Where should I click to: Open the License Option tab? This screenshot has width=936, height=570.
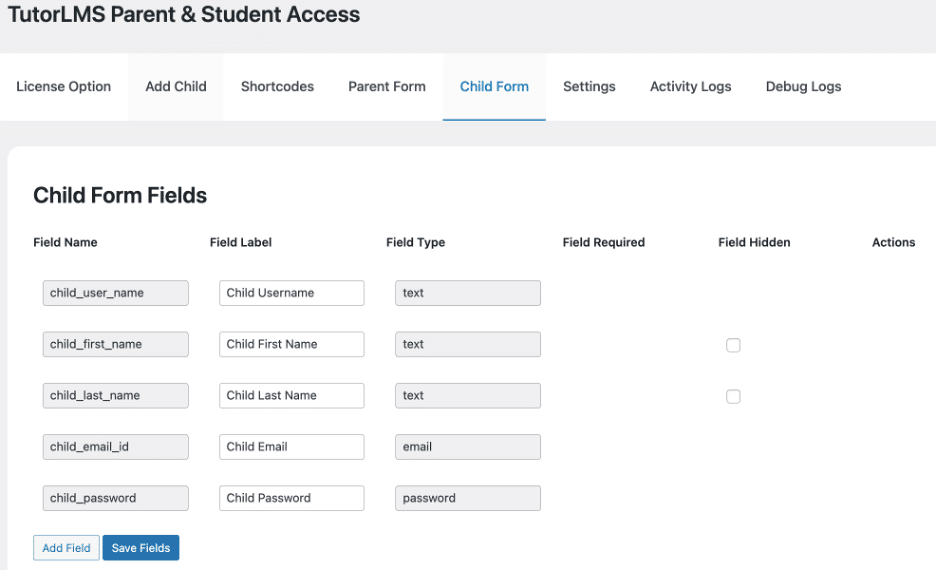click(x=63, y=87)
